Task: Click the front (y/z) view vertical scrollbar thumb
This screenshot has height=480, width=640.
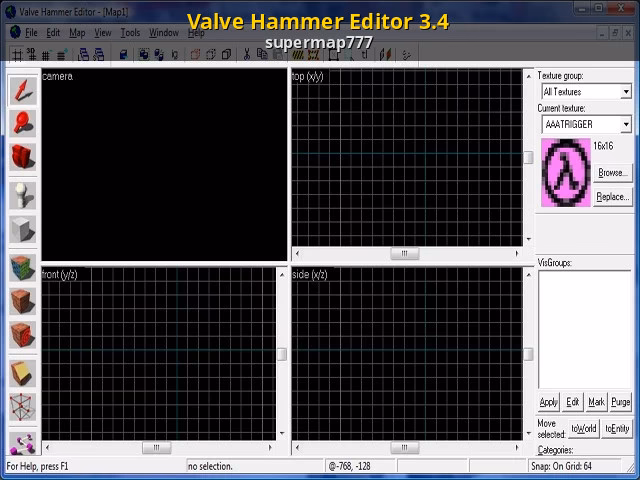Action: [x=282, y=354]
